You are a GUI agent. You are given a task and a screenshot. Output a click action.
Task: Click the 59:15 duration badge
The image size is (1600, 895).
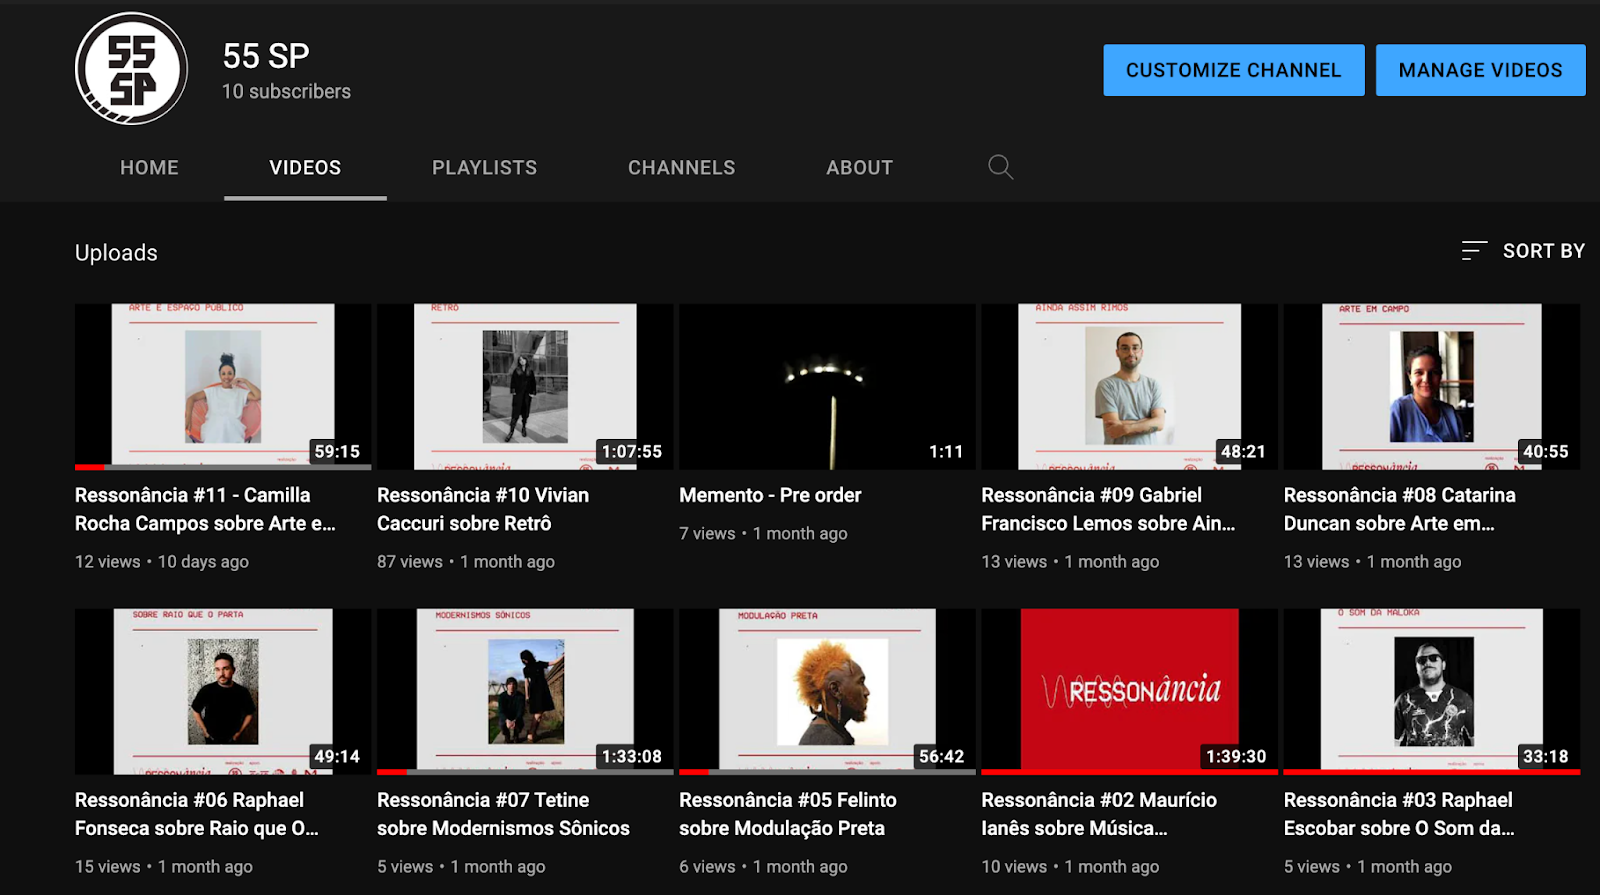tap(337, 452)
